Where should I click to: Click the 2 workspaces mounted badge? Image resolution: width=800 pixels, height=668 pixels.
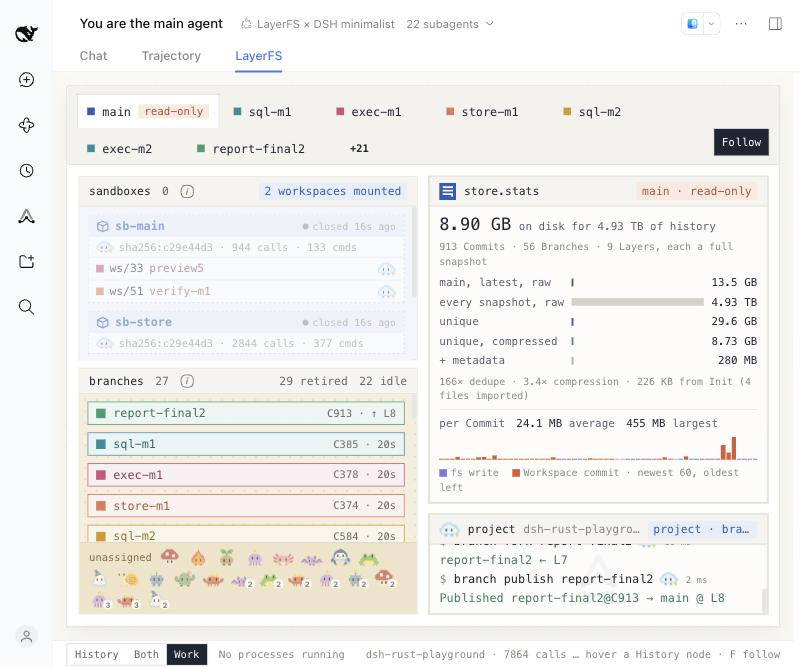333,191
